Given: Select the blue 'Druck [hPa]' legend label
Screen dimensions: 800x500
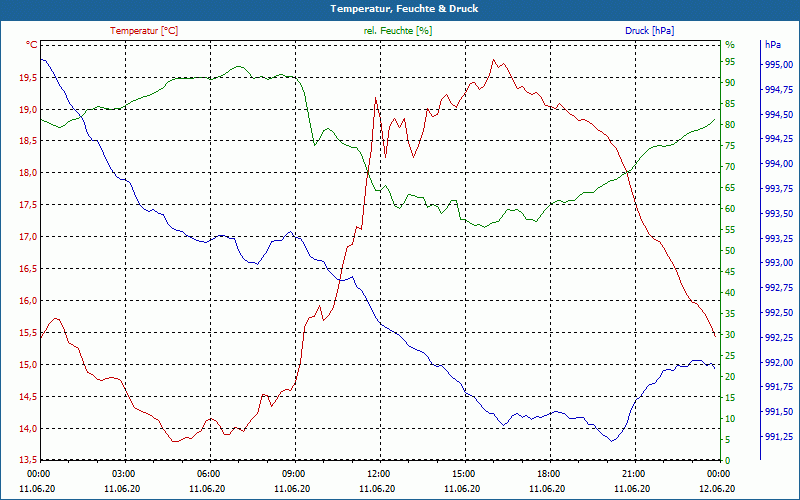Looking at the screenshot, I should pos(649,31).
